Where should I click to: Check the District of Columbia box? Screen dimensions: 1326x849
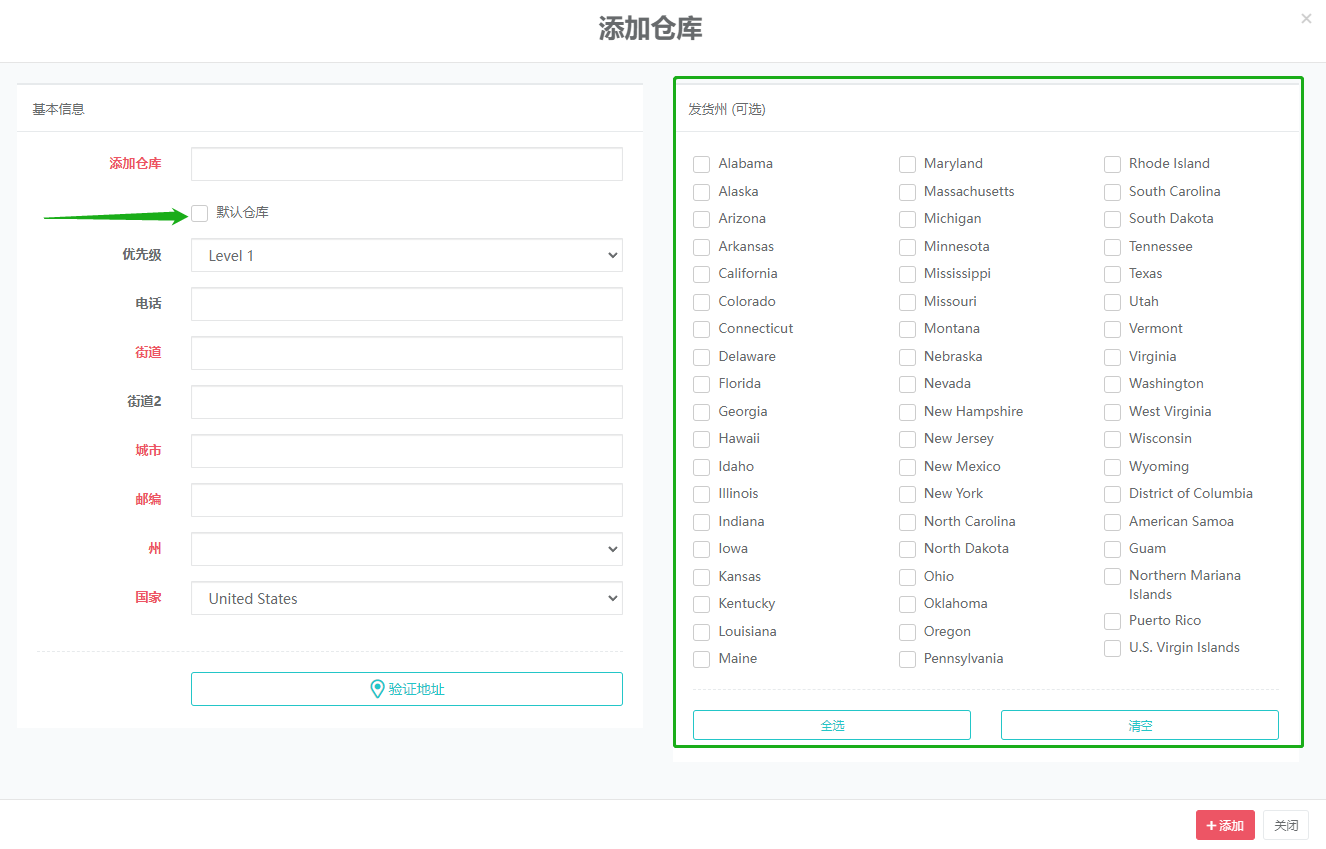(x=1112, y=494)
